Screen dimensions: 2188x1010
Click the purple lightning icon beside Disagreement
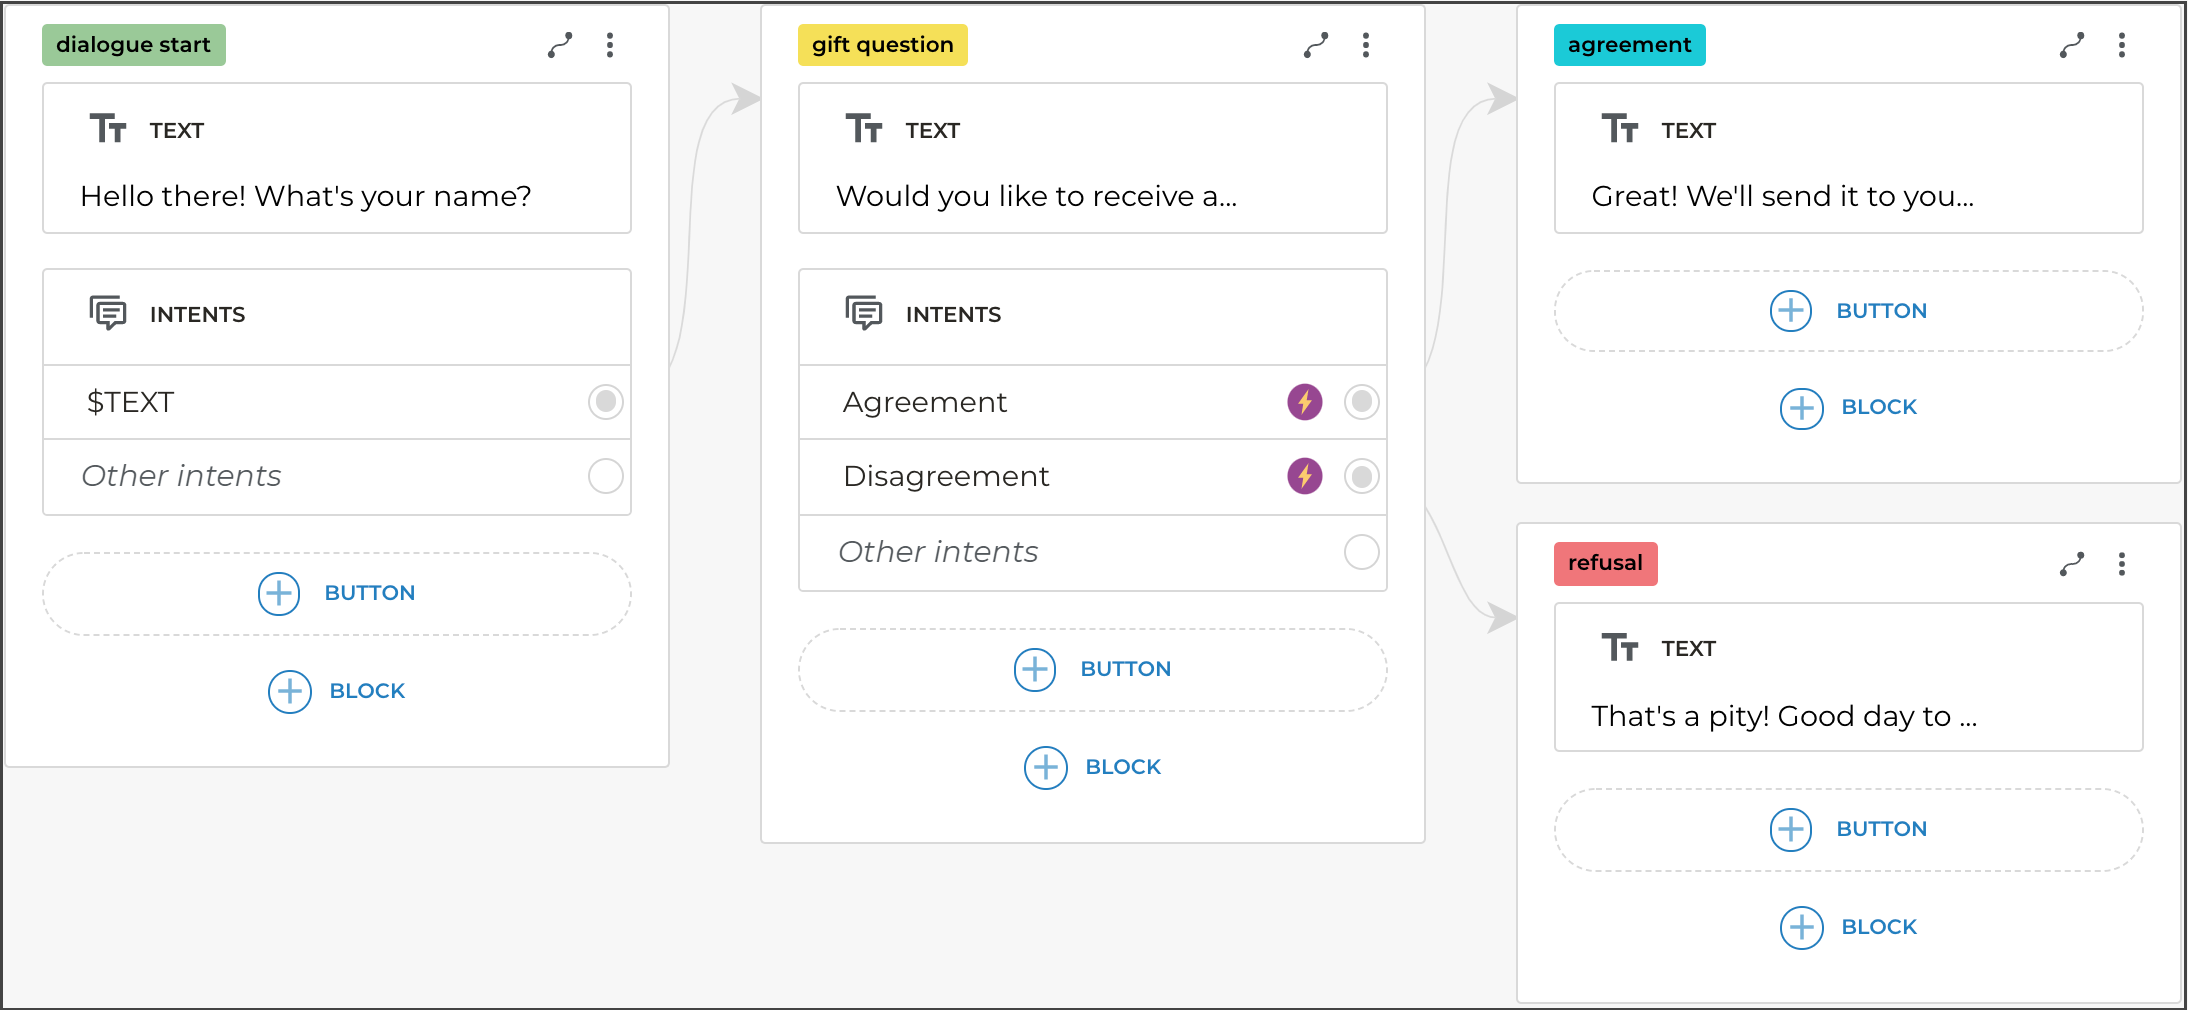[x=1304, y=476]
